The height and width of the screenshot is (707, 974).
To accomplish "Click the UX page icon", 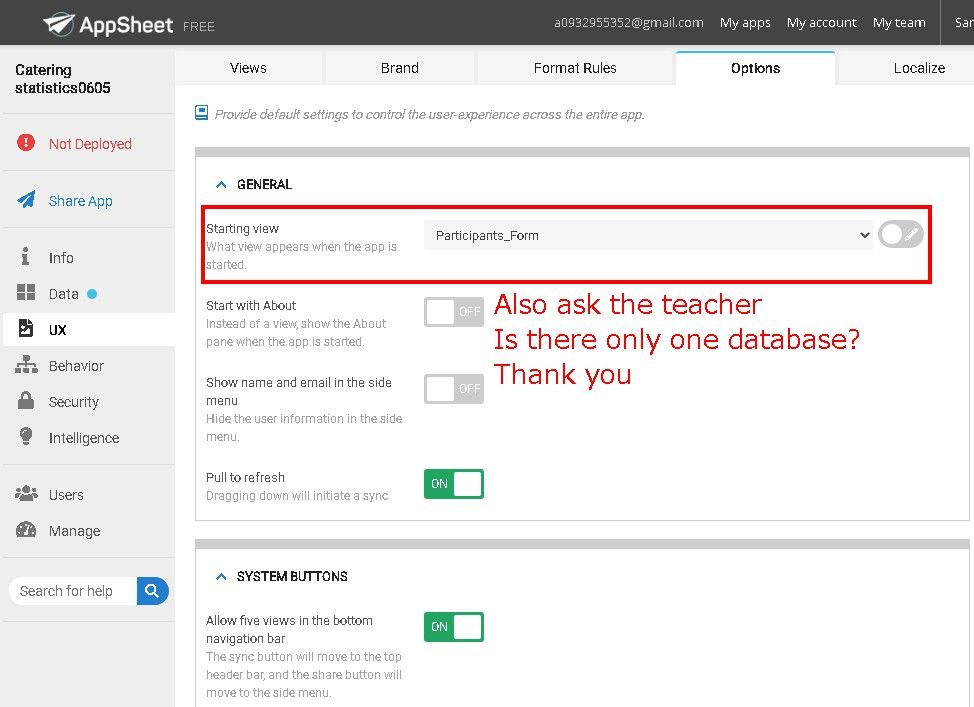I will [x=26, y=328].
